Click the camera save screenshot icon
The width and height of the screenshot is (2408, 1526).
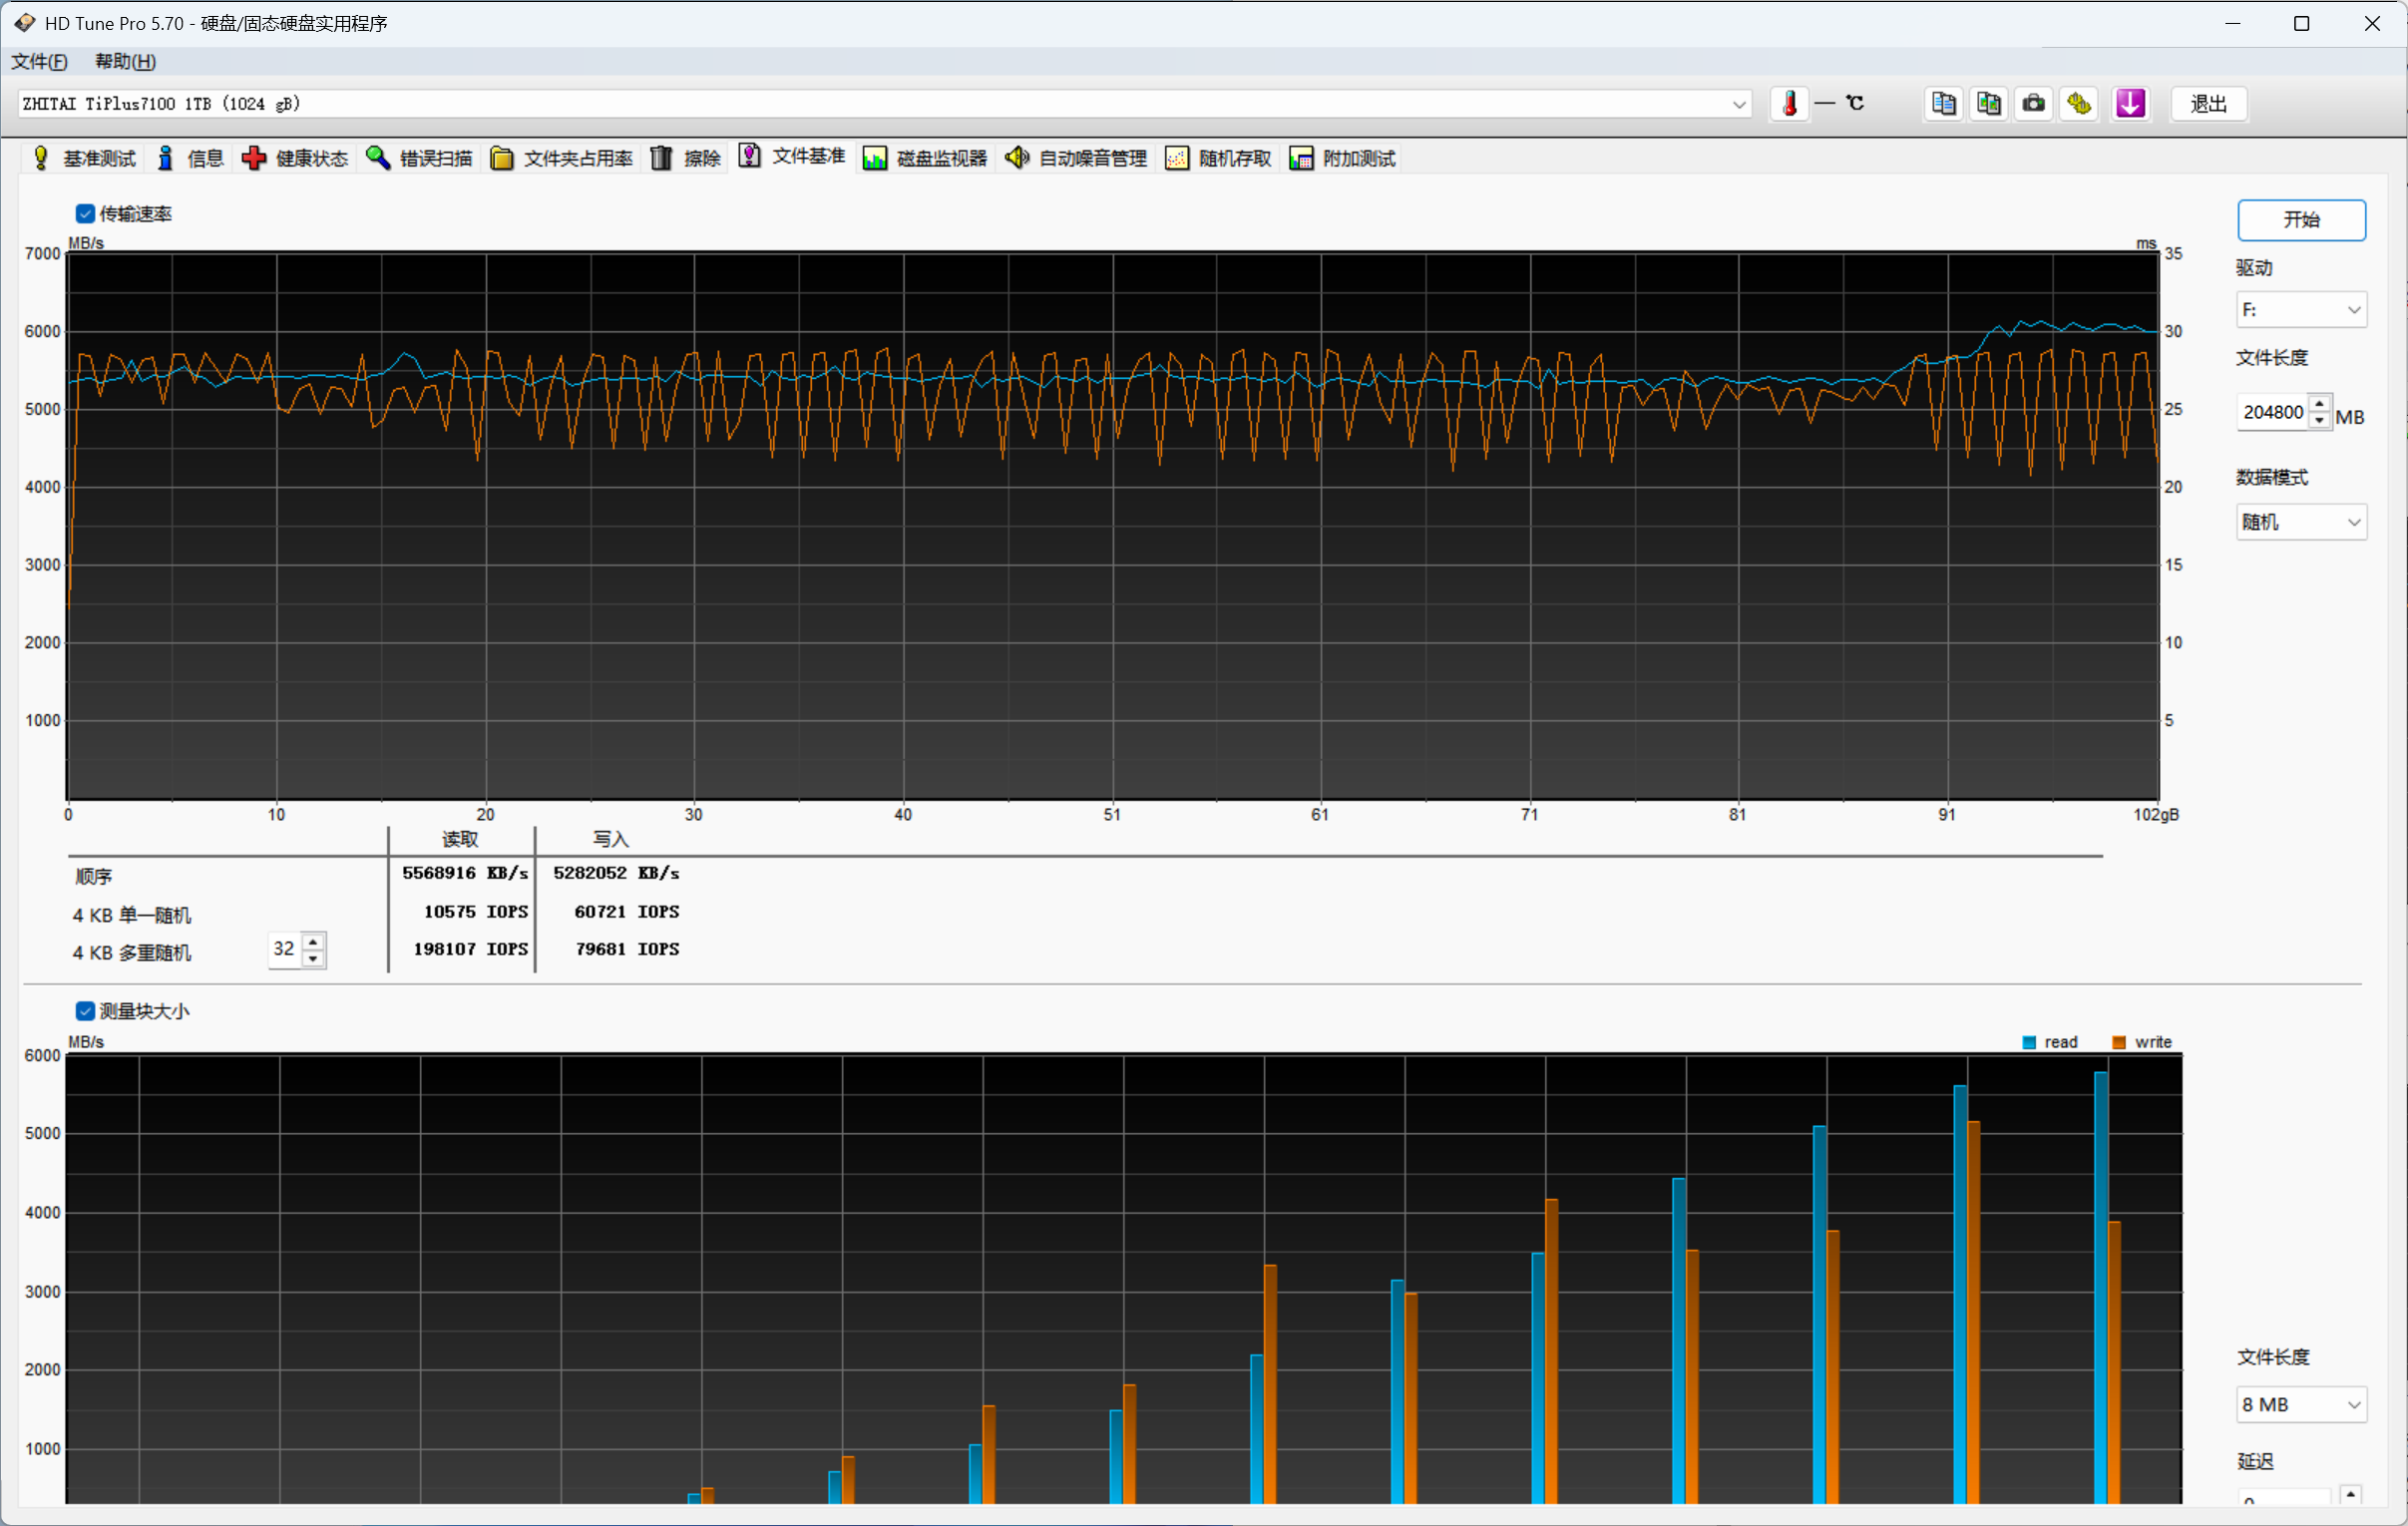point(2033,104)
